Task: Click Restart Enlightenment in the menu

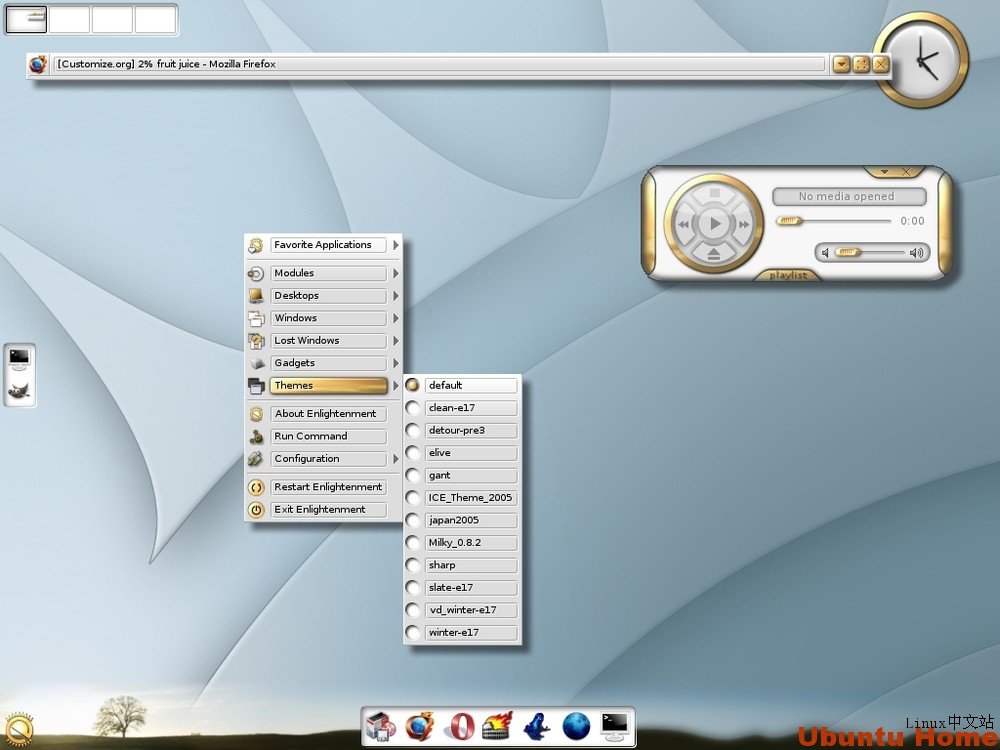Action: click(x=329, y=487)
